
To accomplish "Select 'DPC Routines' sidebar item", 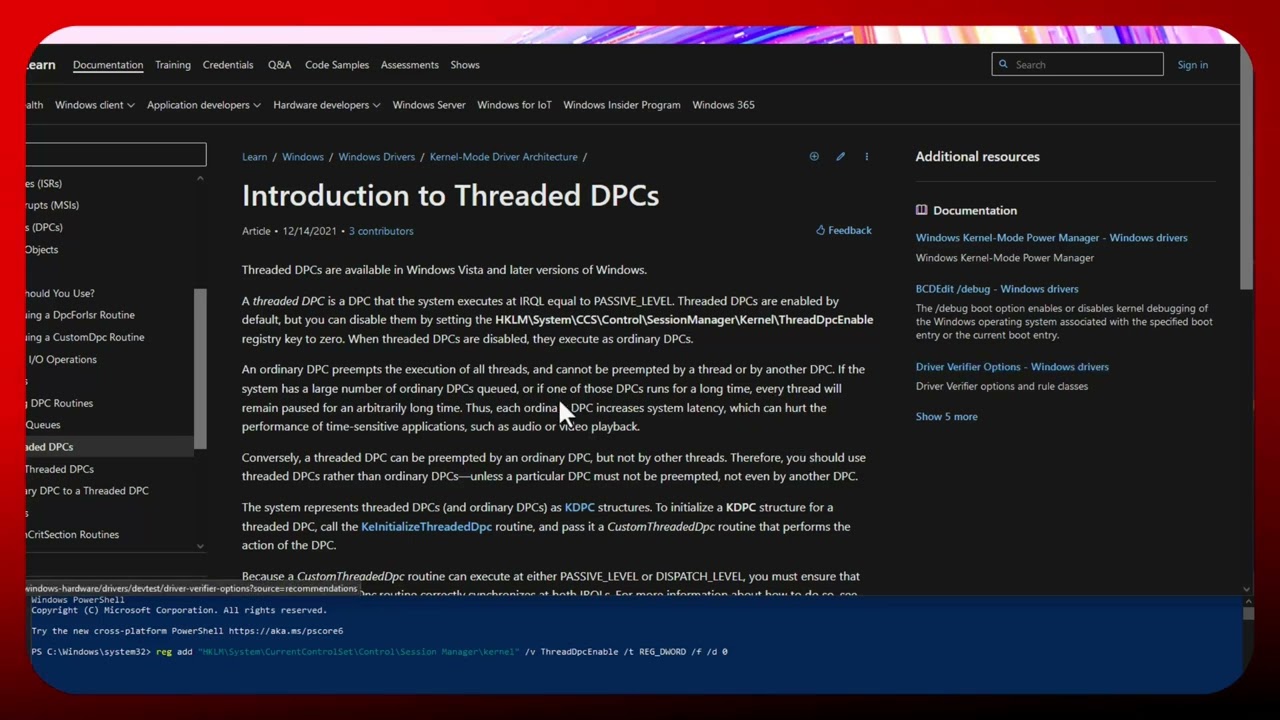I will [60, 403].
